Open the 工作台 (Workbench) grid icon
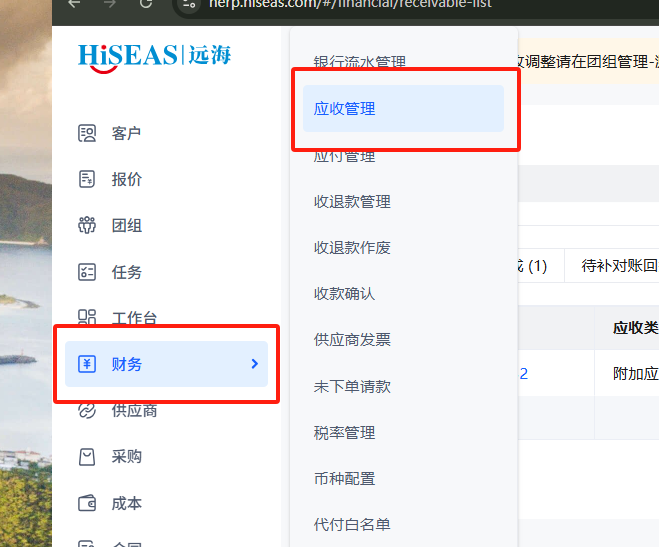659x547 pixels. click(87, 318)
